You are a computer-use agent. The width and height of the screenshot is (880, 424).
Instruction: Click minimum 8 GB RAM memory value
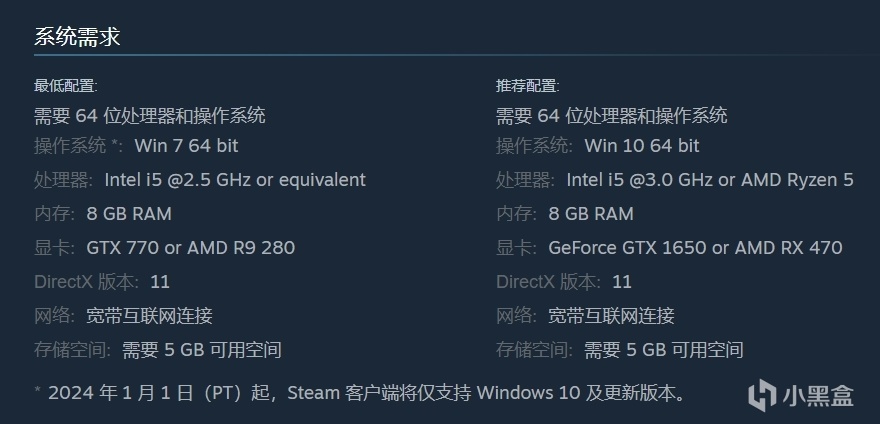(129, 214)
